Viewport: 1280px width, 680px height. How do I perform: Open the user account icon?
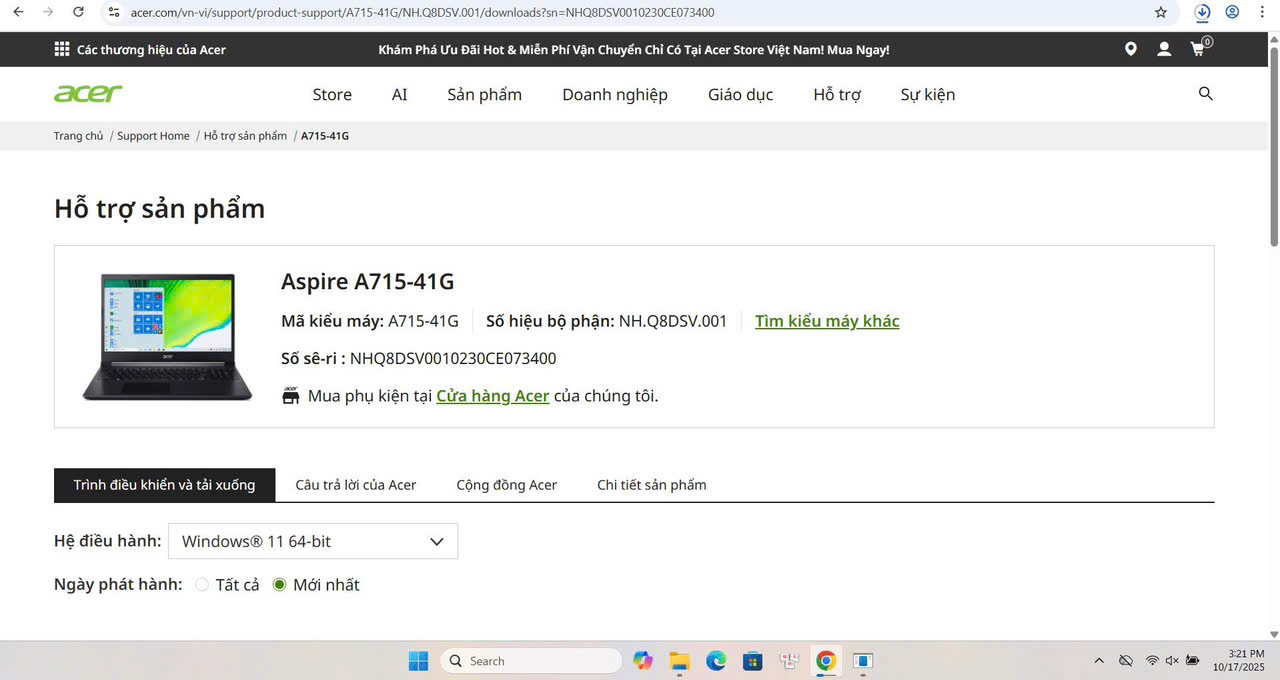[x=1164, y=49]
